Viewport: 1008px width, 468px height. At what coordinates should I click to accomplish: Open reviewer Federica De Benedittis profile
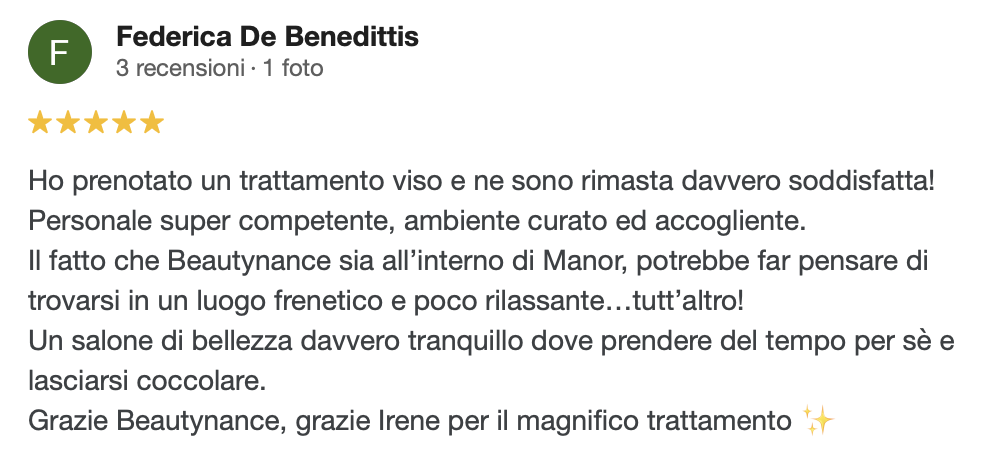click(x=267, y=38)
